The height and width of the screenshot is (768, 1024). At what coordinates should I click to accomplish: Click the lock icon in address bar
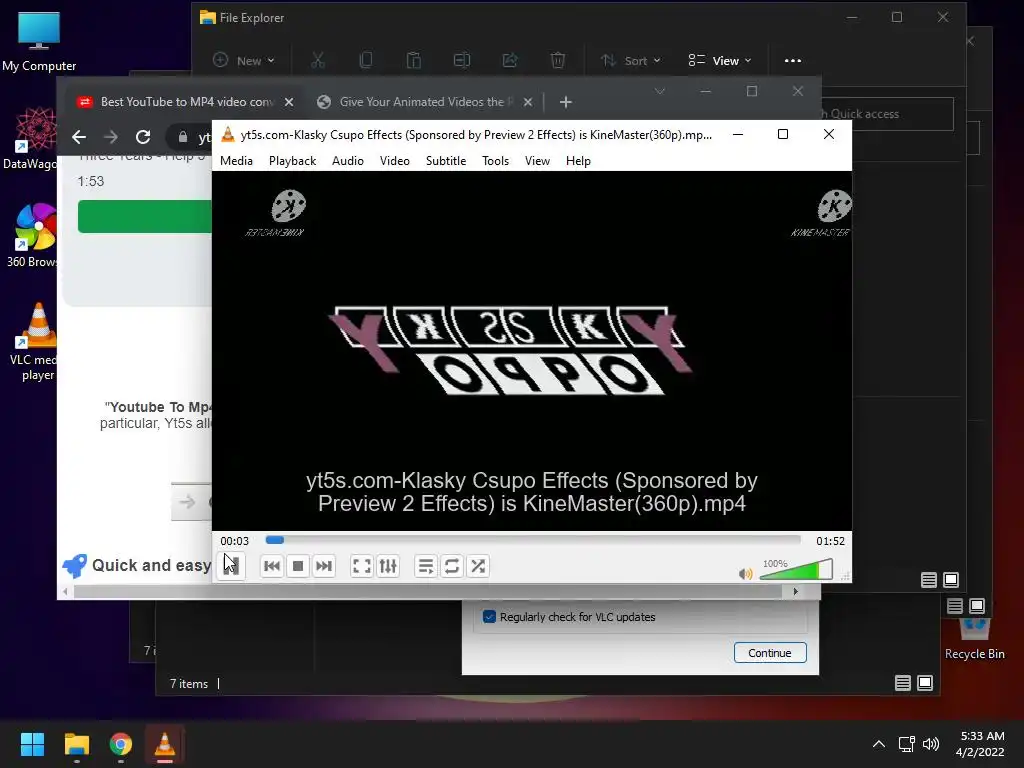[x=183, y=136]
